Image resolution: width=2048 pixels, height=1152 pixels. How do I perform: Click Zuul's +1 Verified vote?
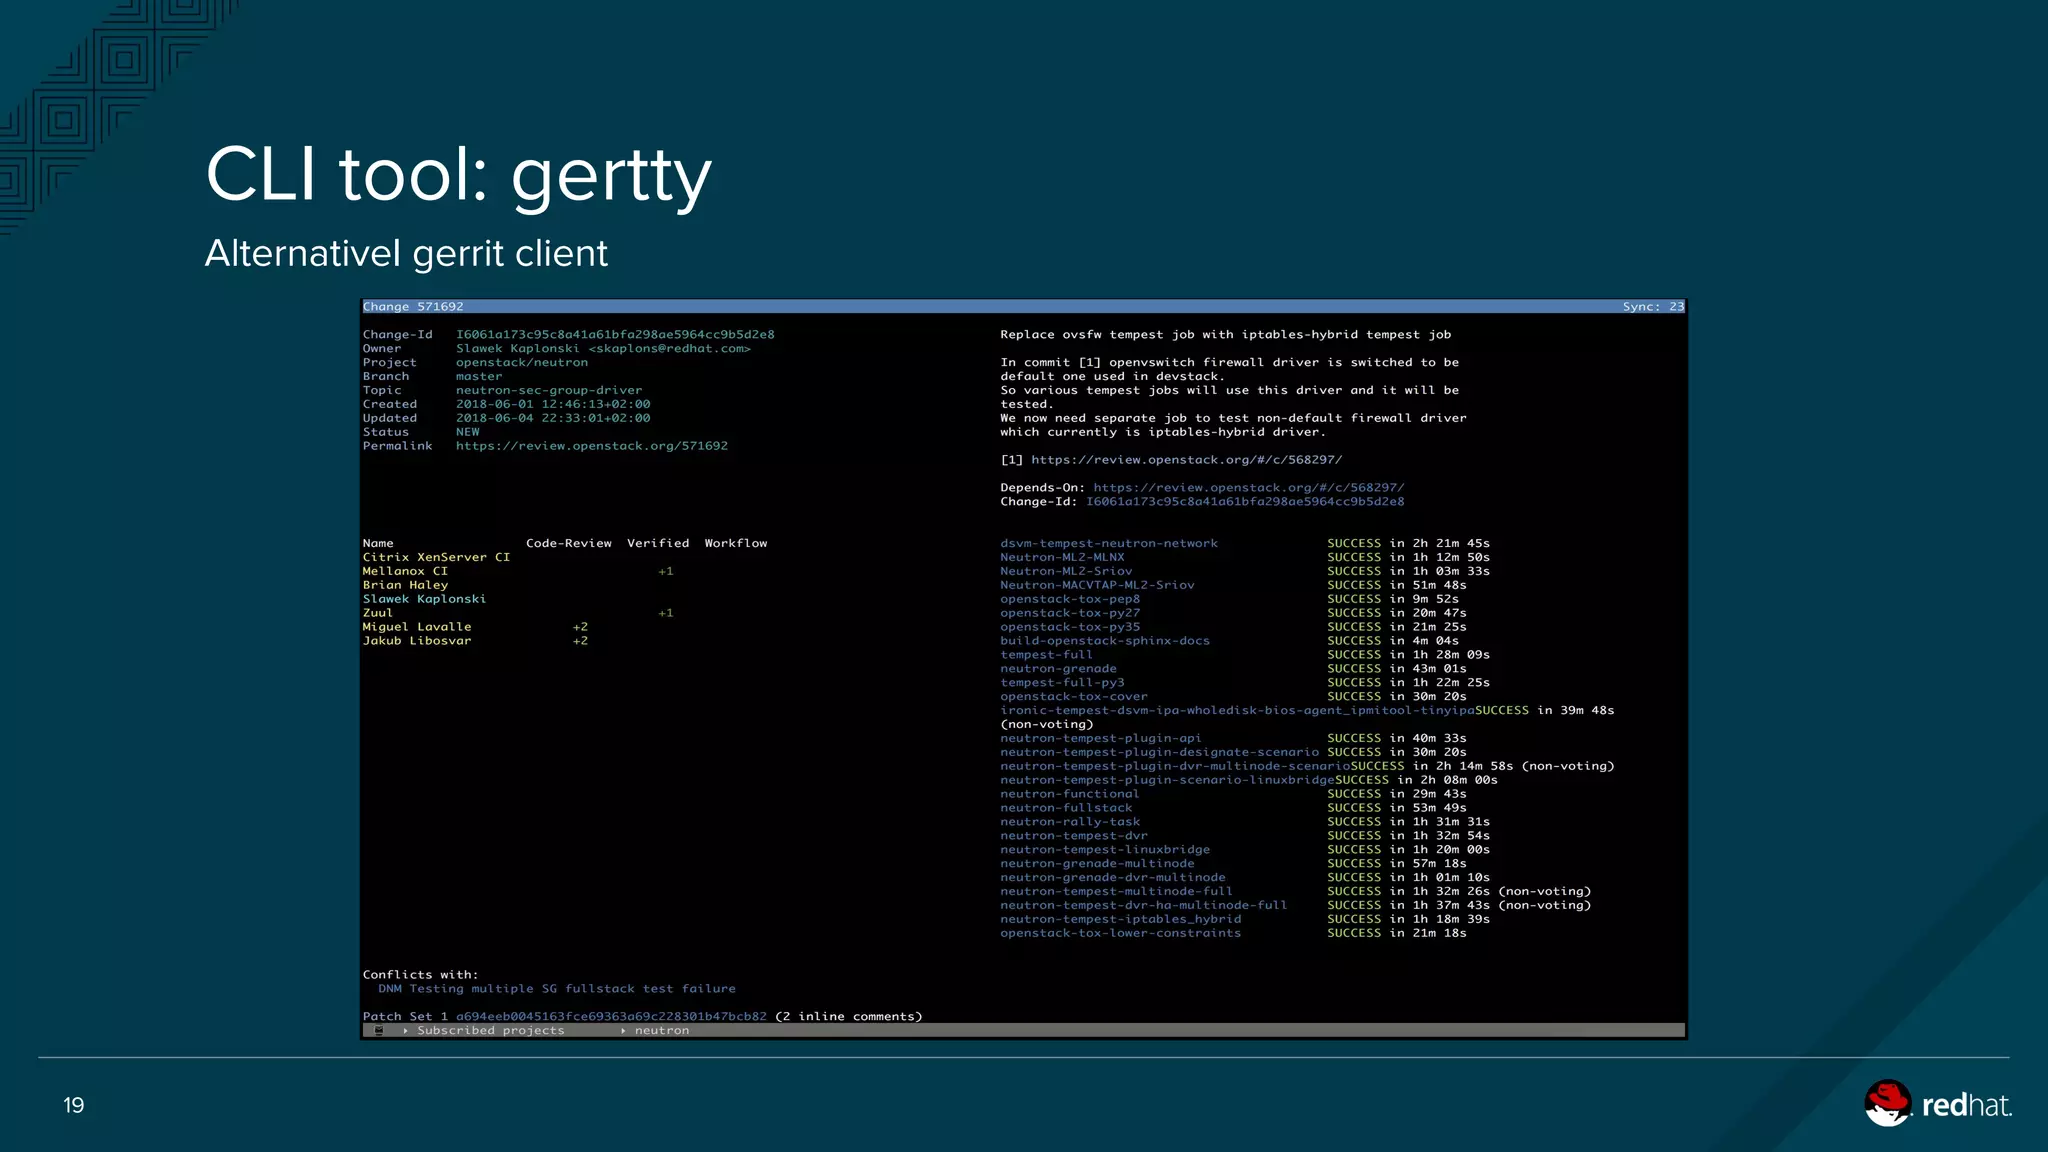pyautogui.click(x=666, y=614)
